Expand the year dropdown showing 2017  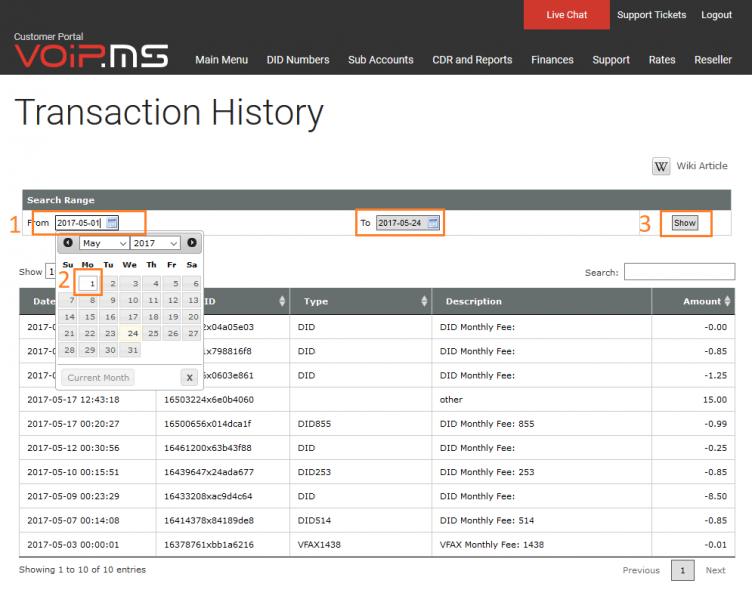coord(155,243)
